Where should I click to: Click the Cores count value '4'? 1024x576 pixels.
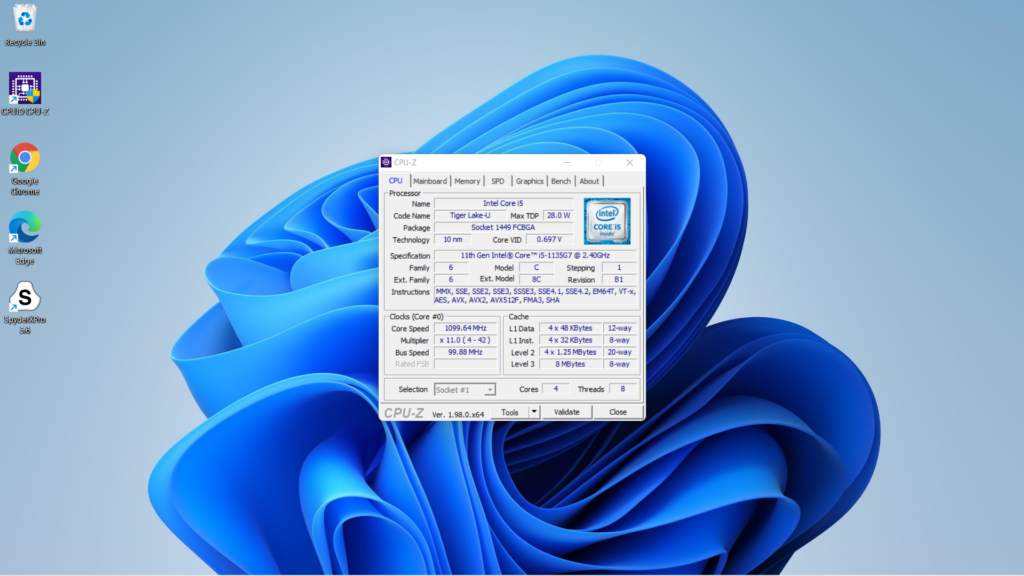[556, 389]
